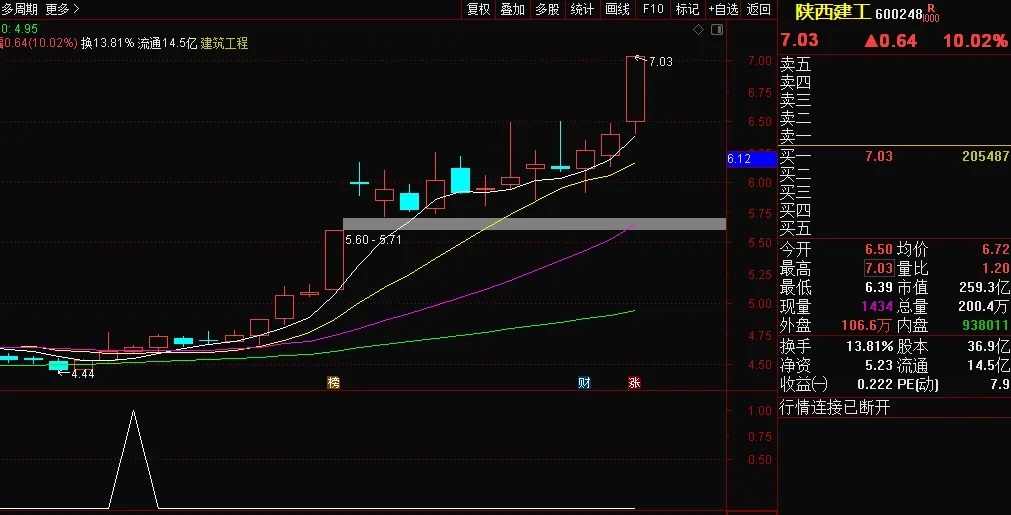Viewport: 1011px width, 515px height.
Task: Click the stock name 陕西建工
Action: click(832, 12)
